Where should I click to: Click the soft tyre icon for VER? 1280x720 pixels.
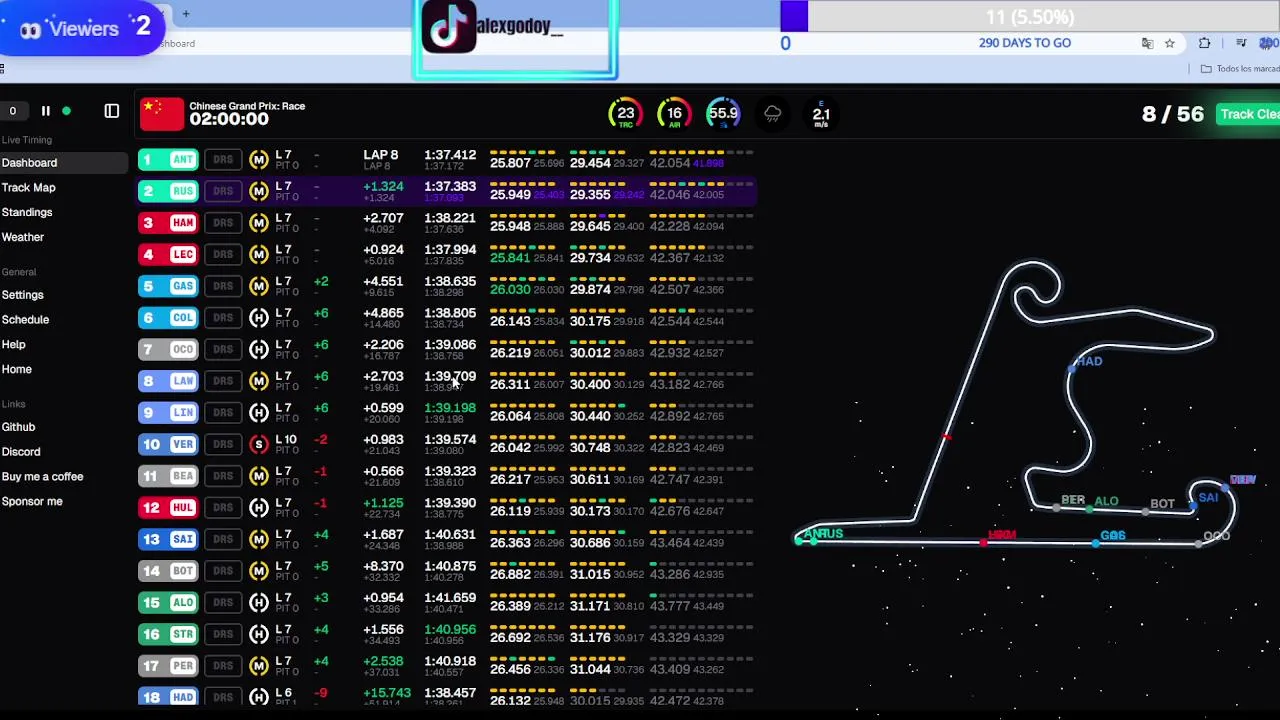[x=259, y=444]
